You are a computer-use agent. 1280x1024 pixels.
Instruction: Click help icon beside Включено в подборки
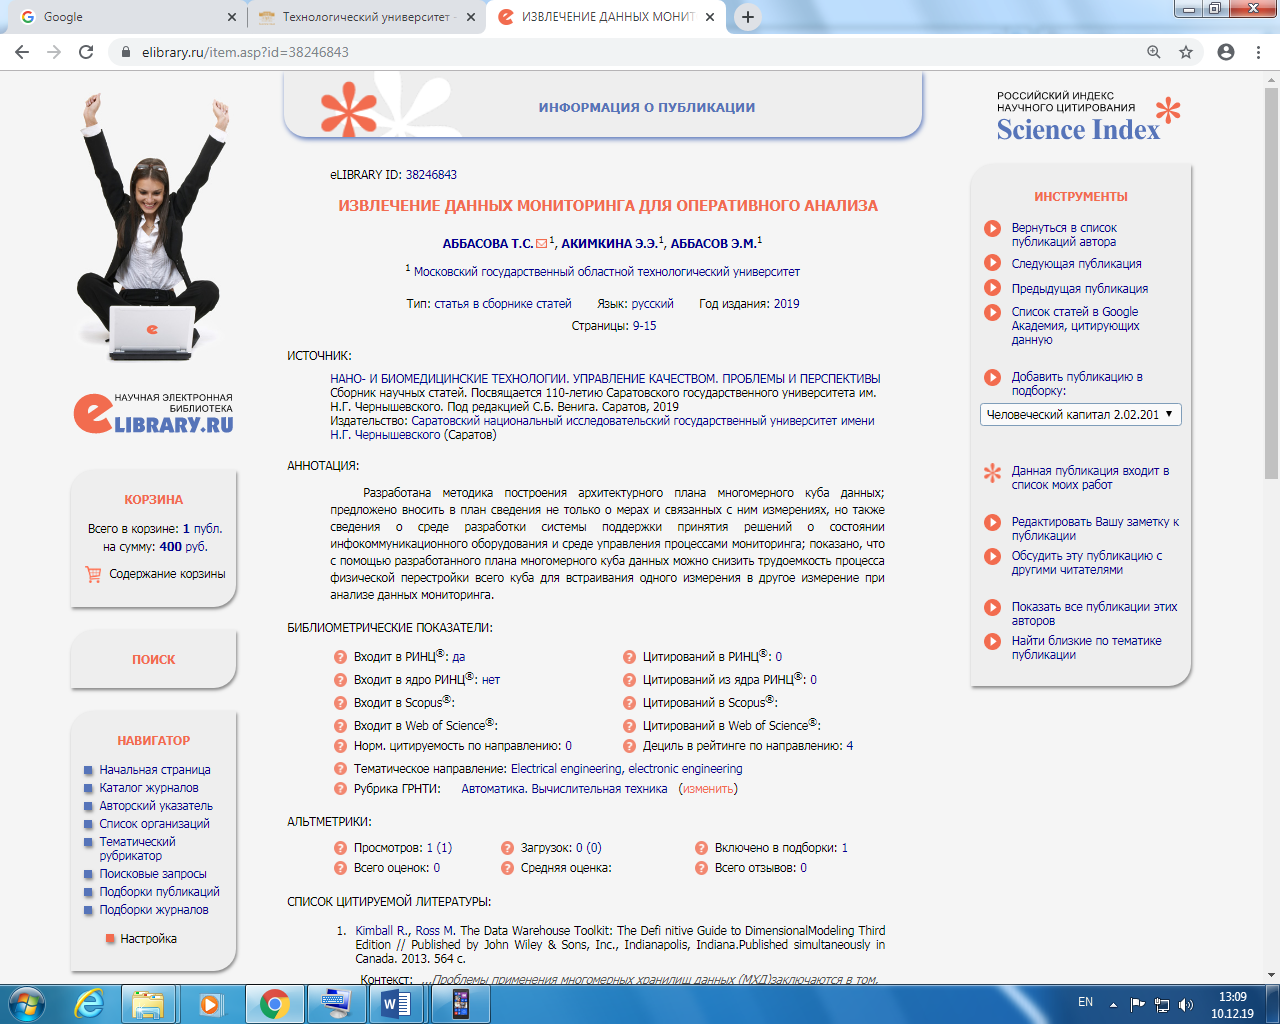(x=701, y=848)
